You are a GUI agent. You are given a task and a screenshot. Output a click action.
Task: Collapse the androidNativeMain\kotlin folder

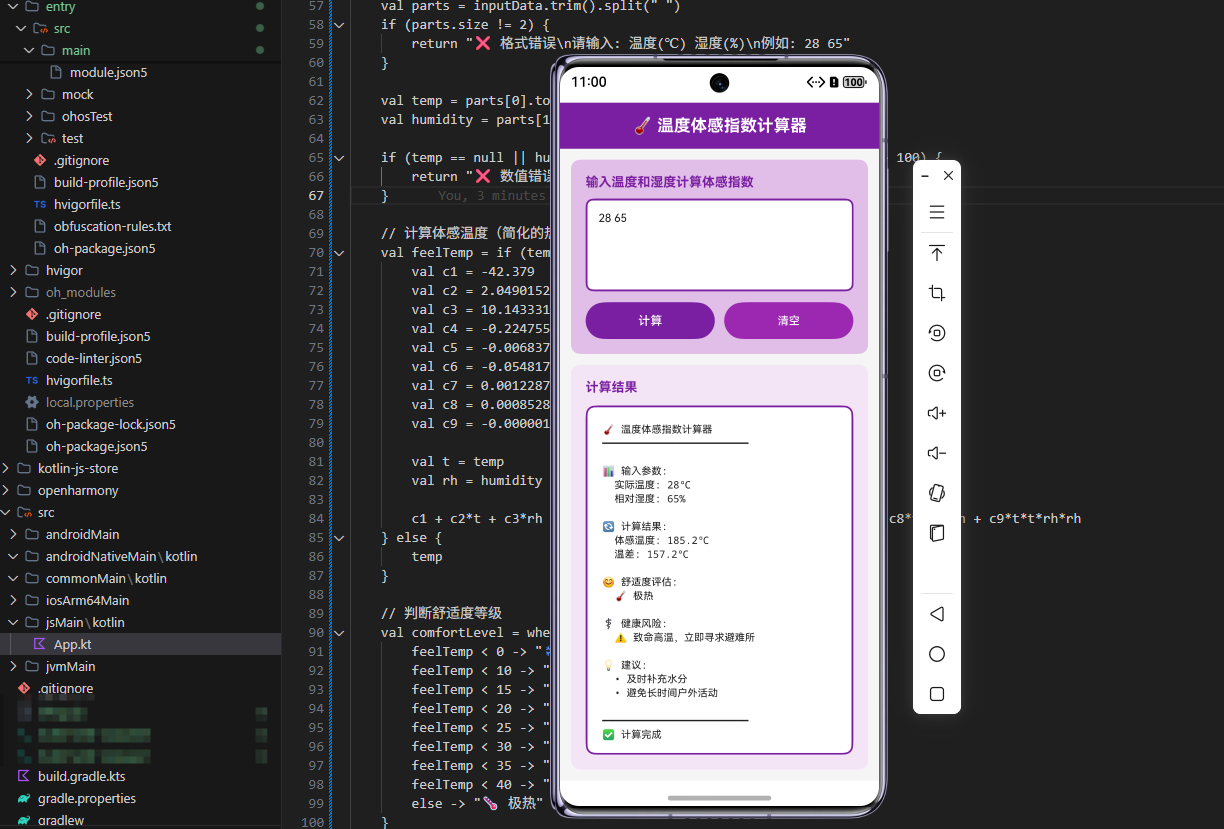[14, 556]
